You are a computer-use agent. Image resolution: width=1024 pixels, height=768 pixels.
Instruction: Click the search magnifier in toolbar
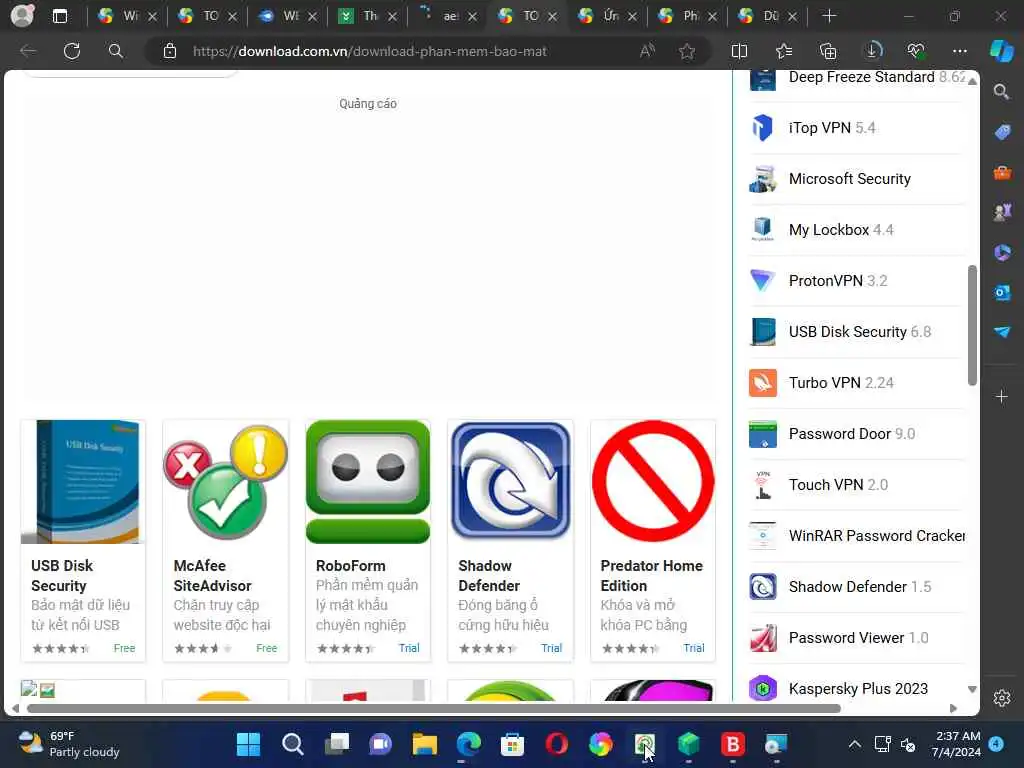coord(116,51)
